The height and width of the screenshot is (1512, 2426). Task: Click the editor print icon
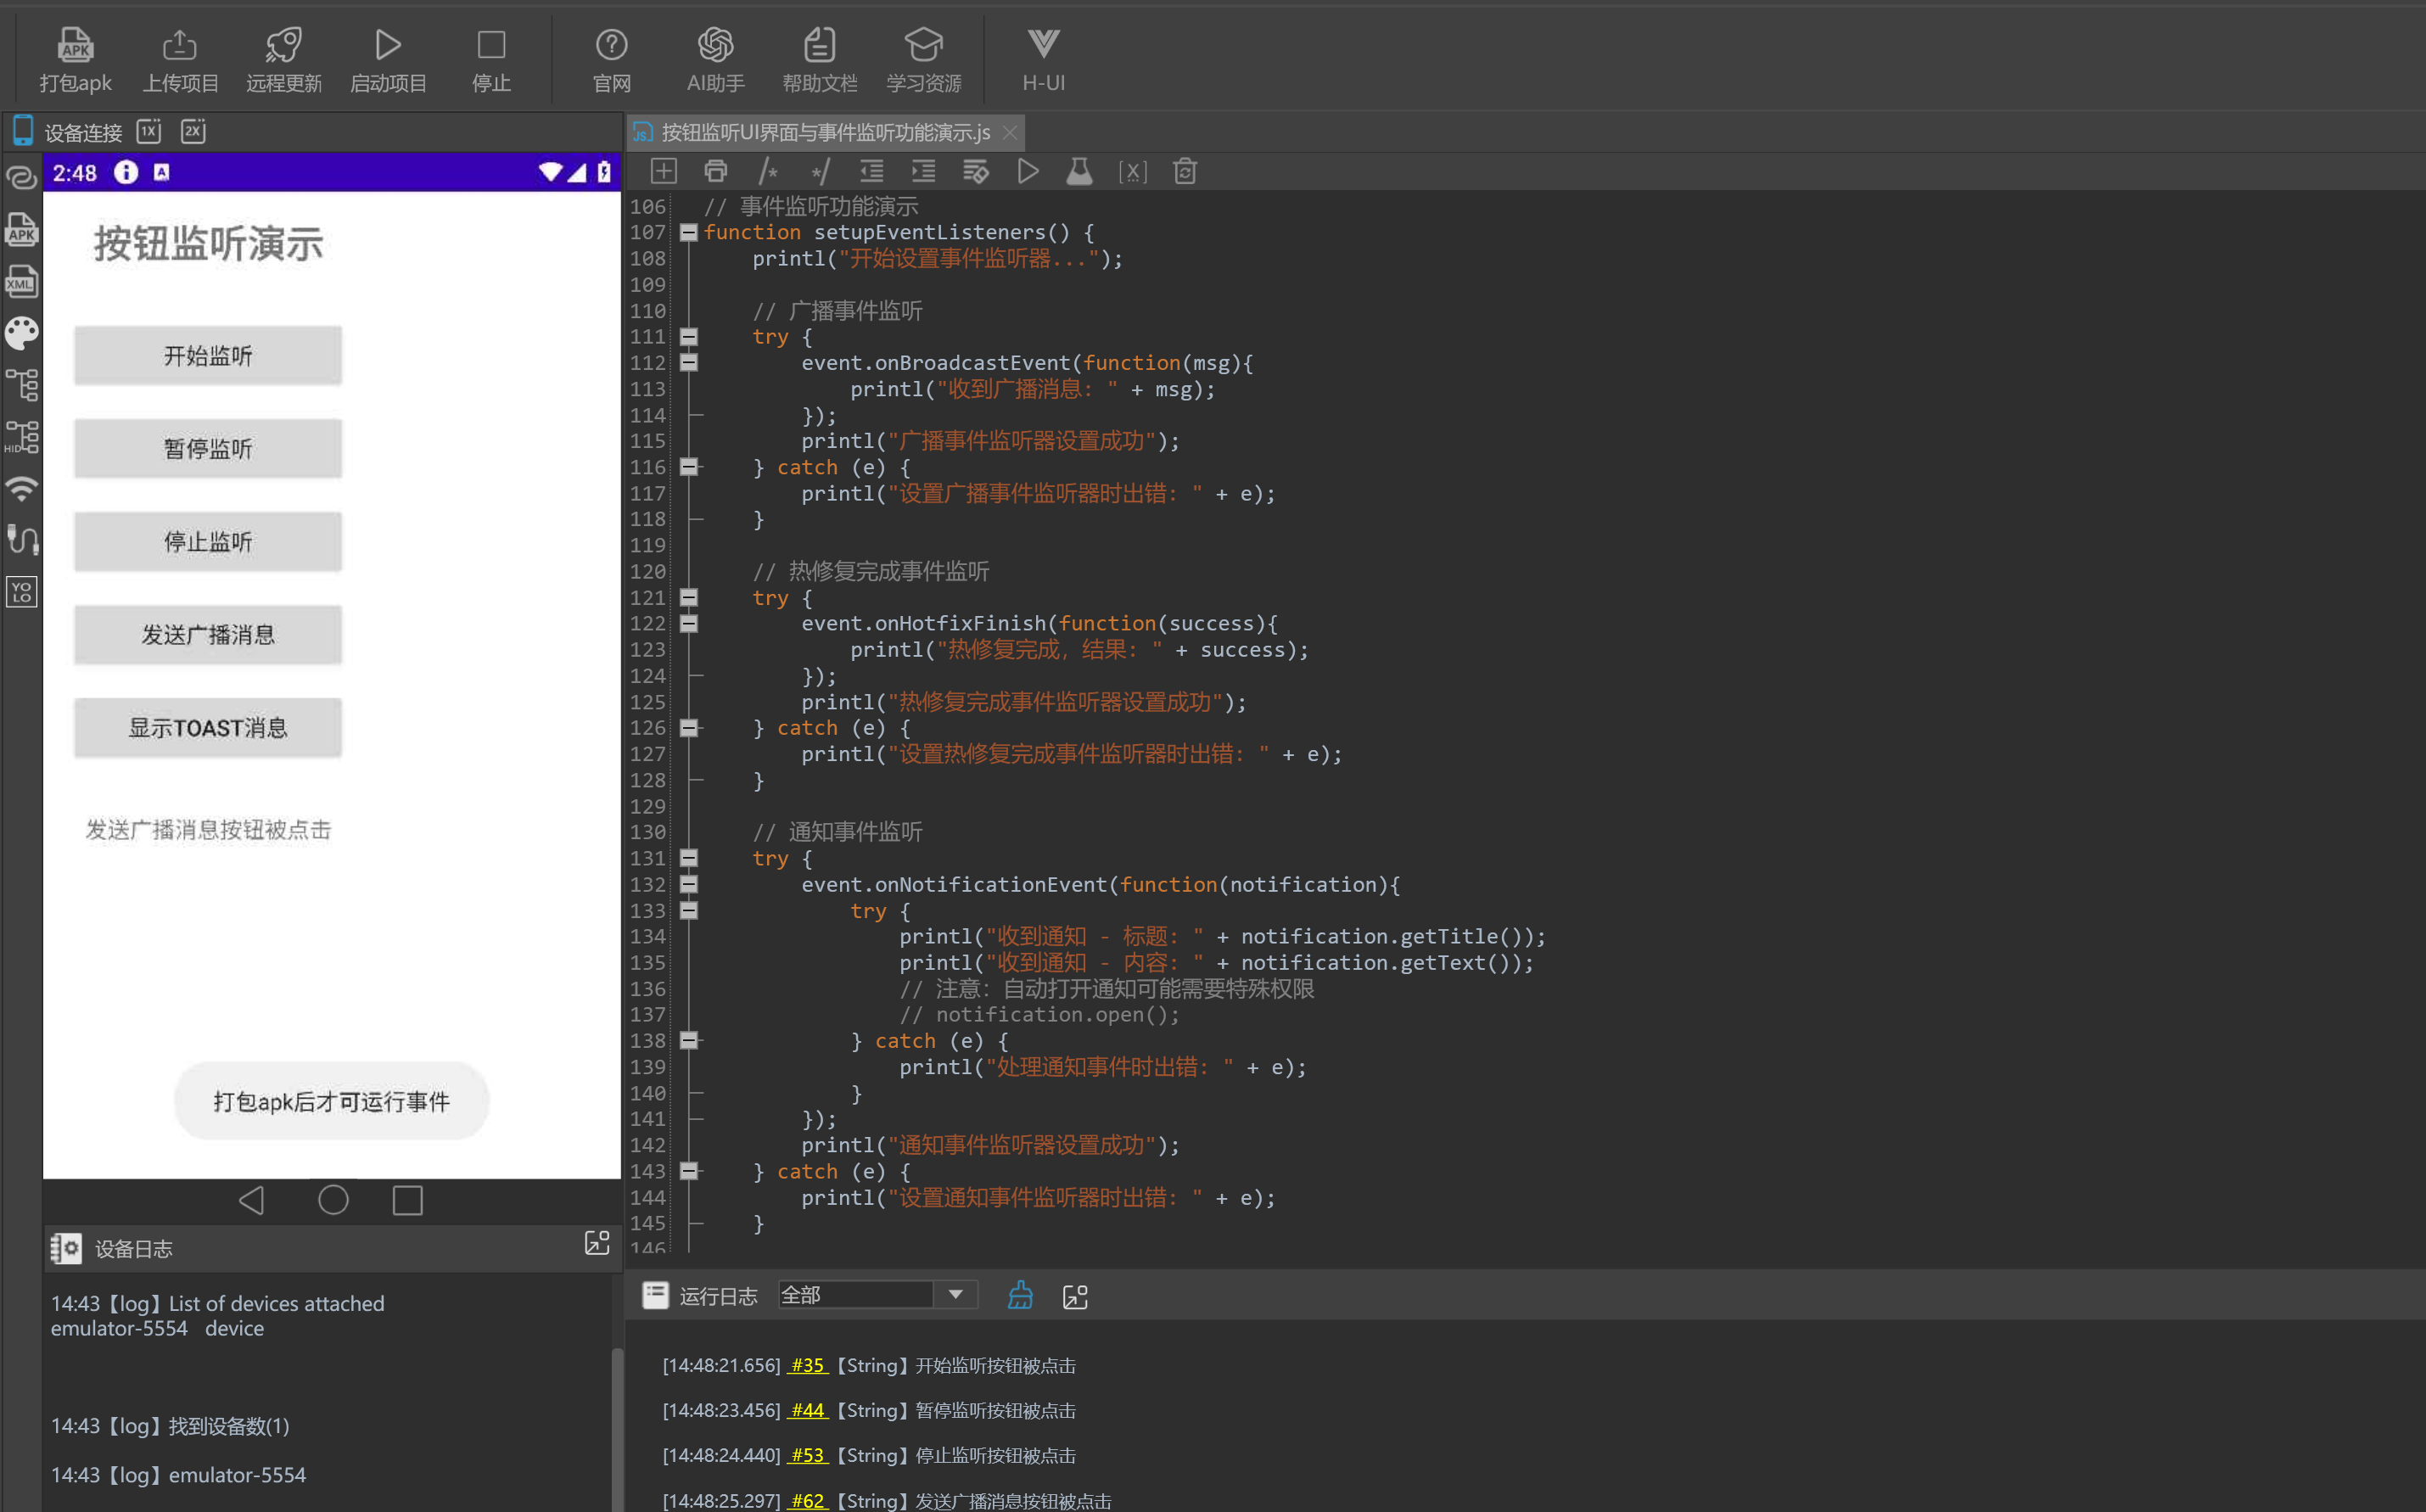coord(715,172)
